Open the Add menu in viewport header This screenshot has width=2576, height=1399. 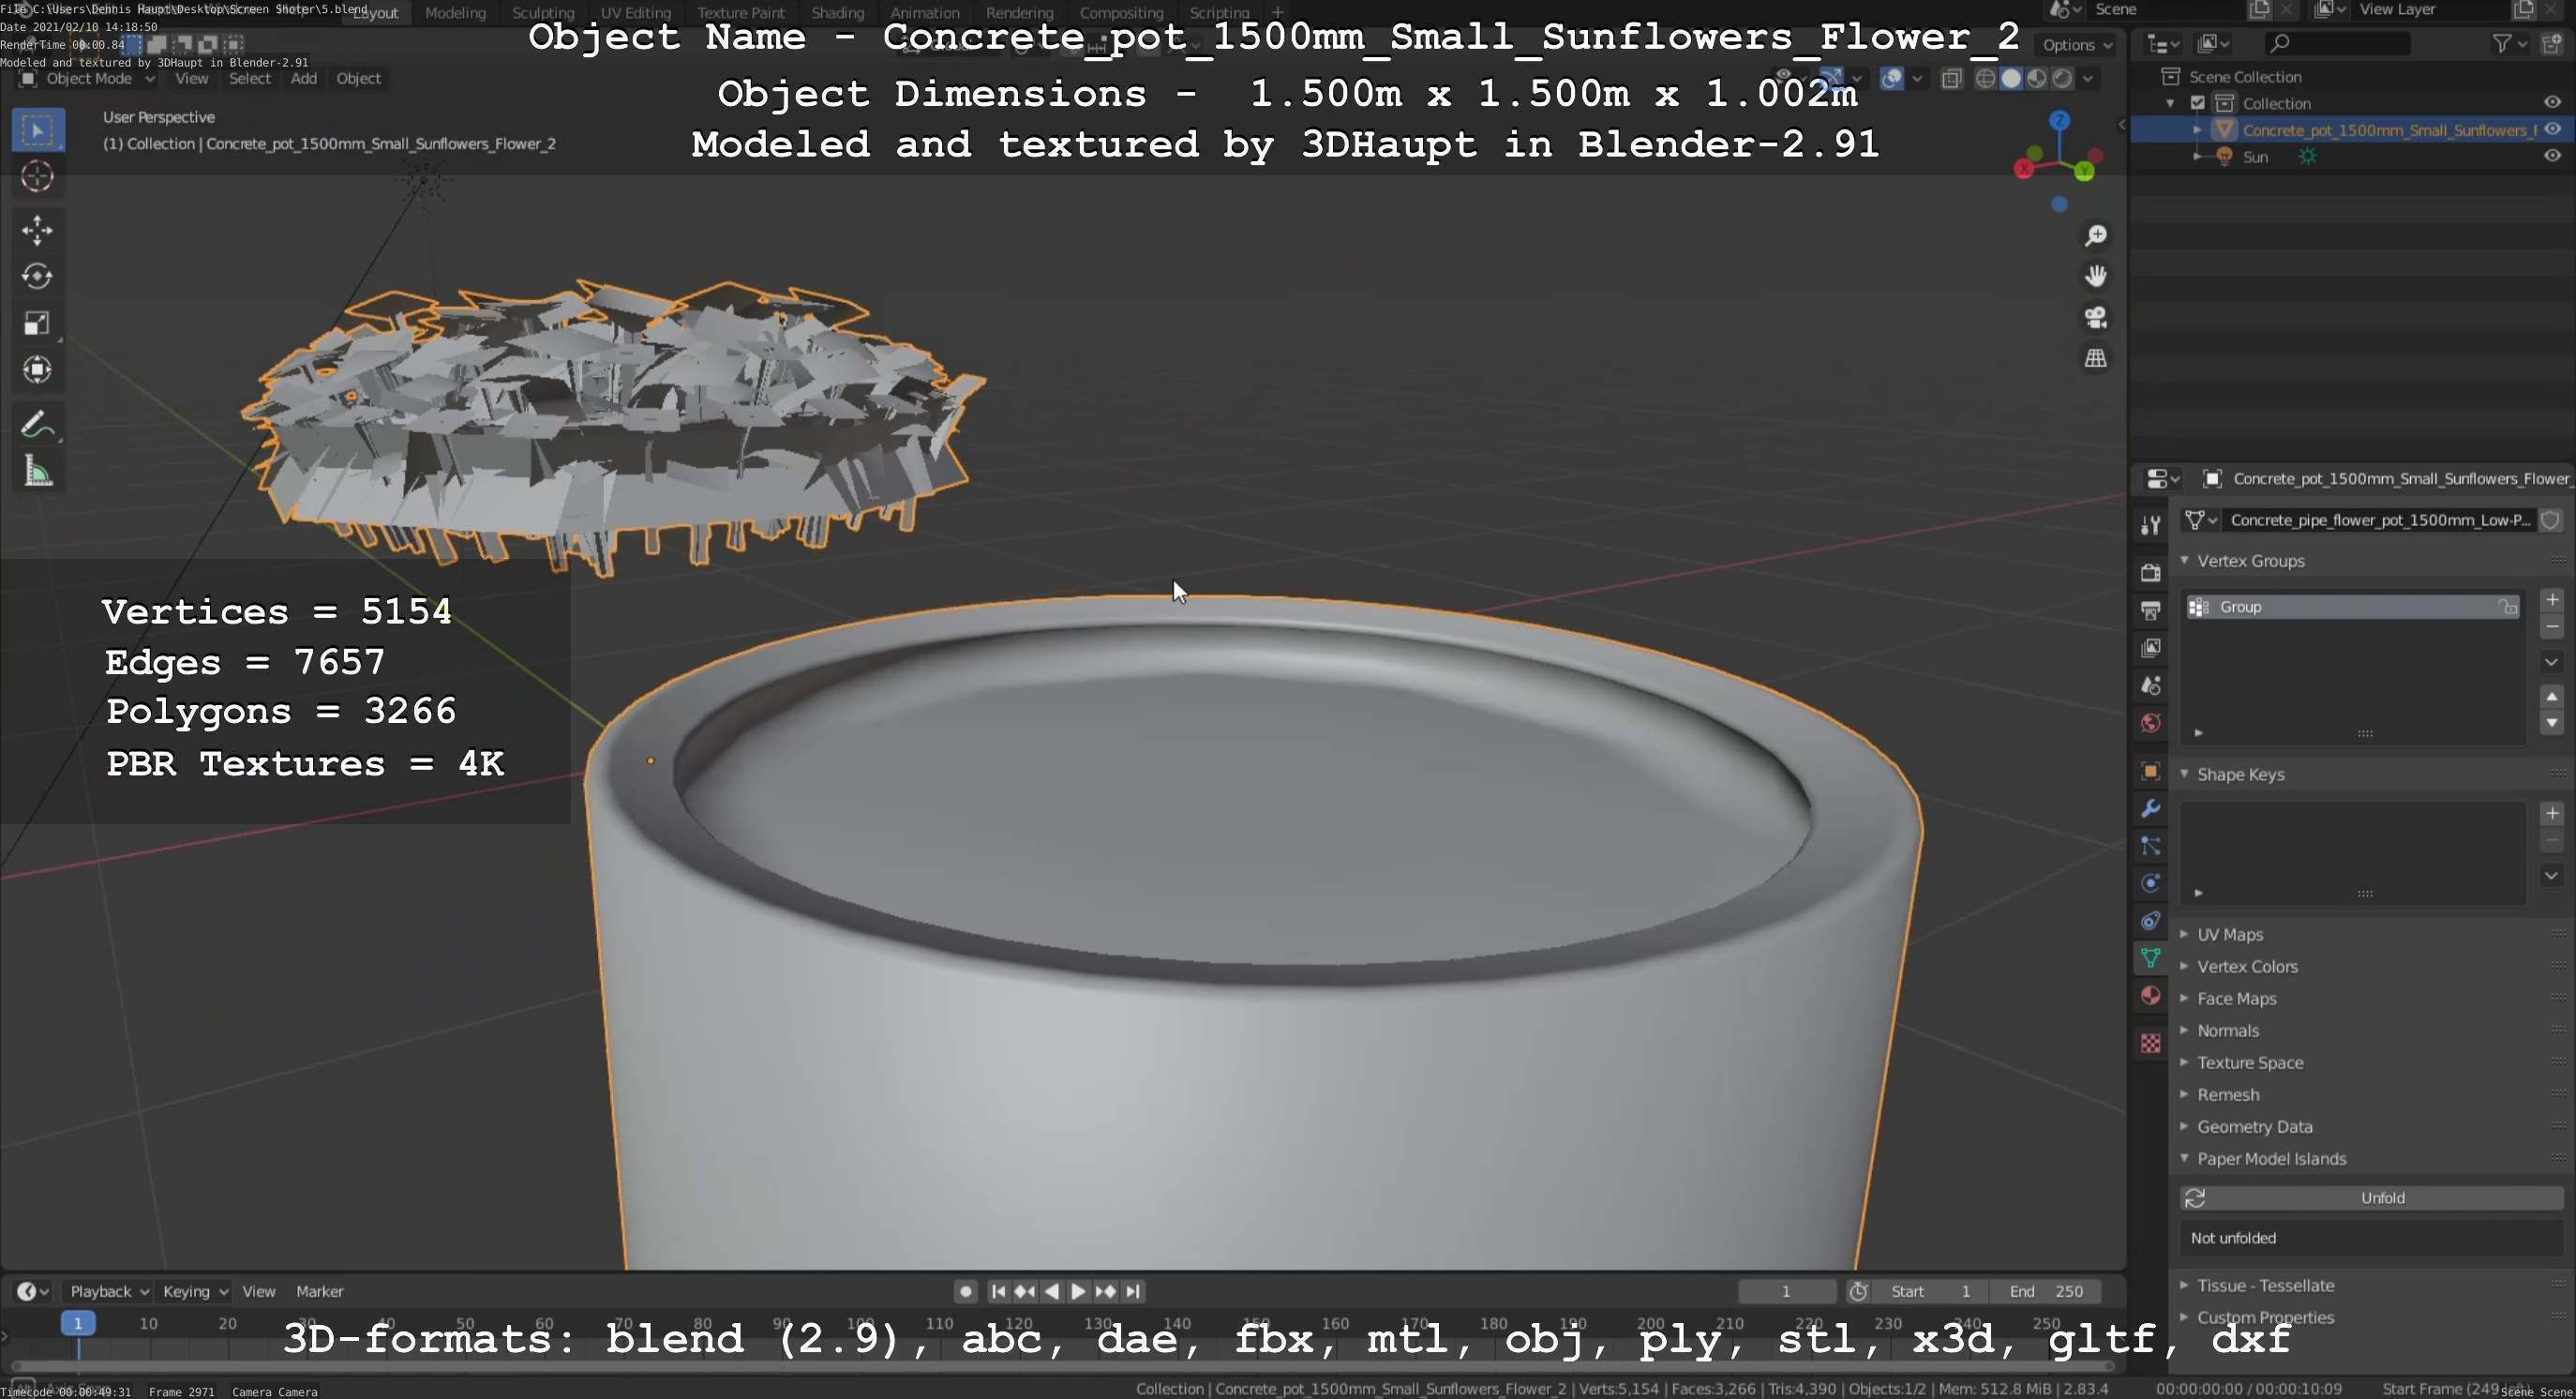(303, 78)
